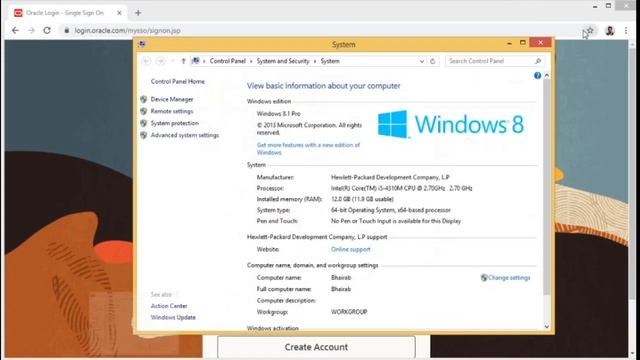Click Change settings link

pos(509,278)
